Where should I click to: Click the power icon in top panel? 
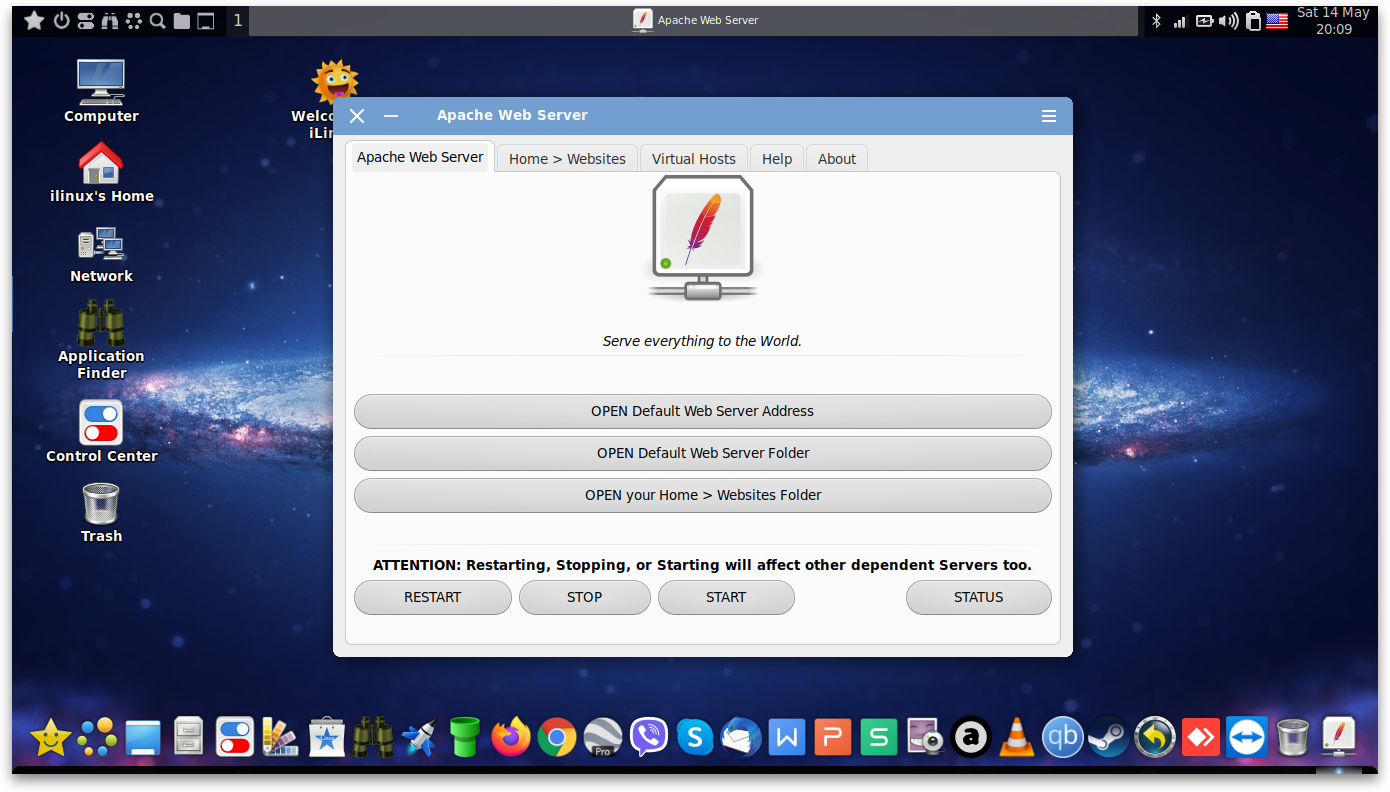pos(62,20)
